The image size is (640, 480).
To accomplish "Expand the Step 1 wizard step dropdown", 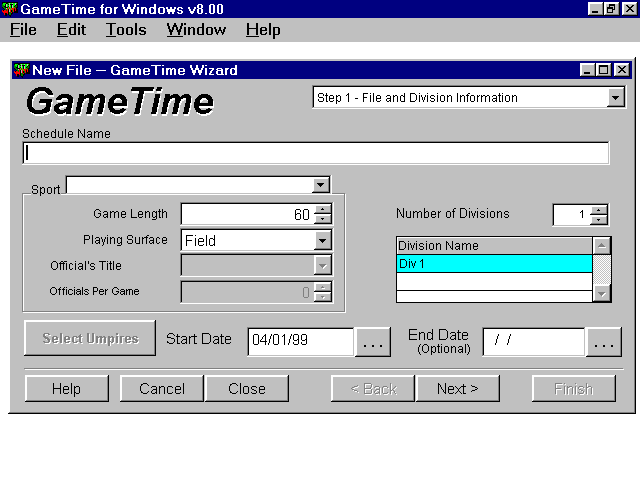I will click(x=616, y=98).
